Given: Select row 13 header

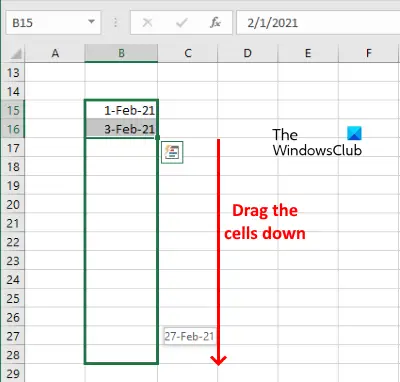Looking at the screenshot, I should (x=13, y=72).
